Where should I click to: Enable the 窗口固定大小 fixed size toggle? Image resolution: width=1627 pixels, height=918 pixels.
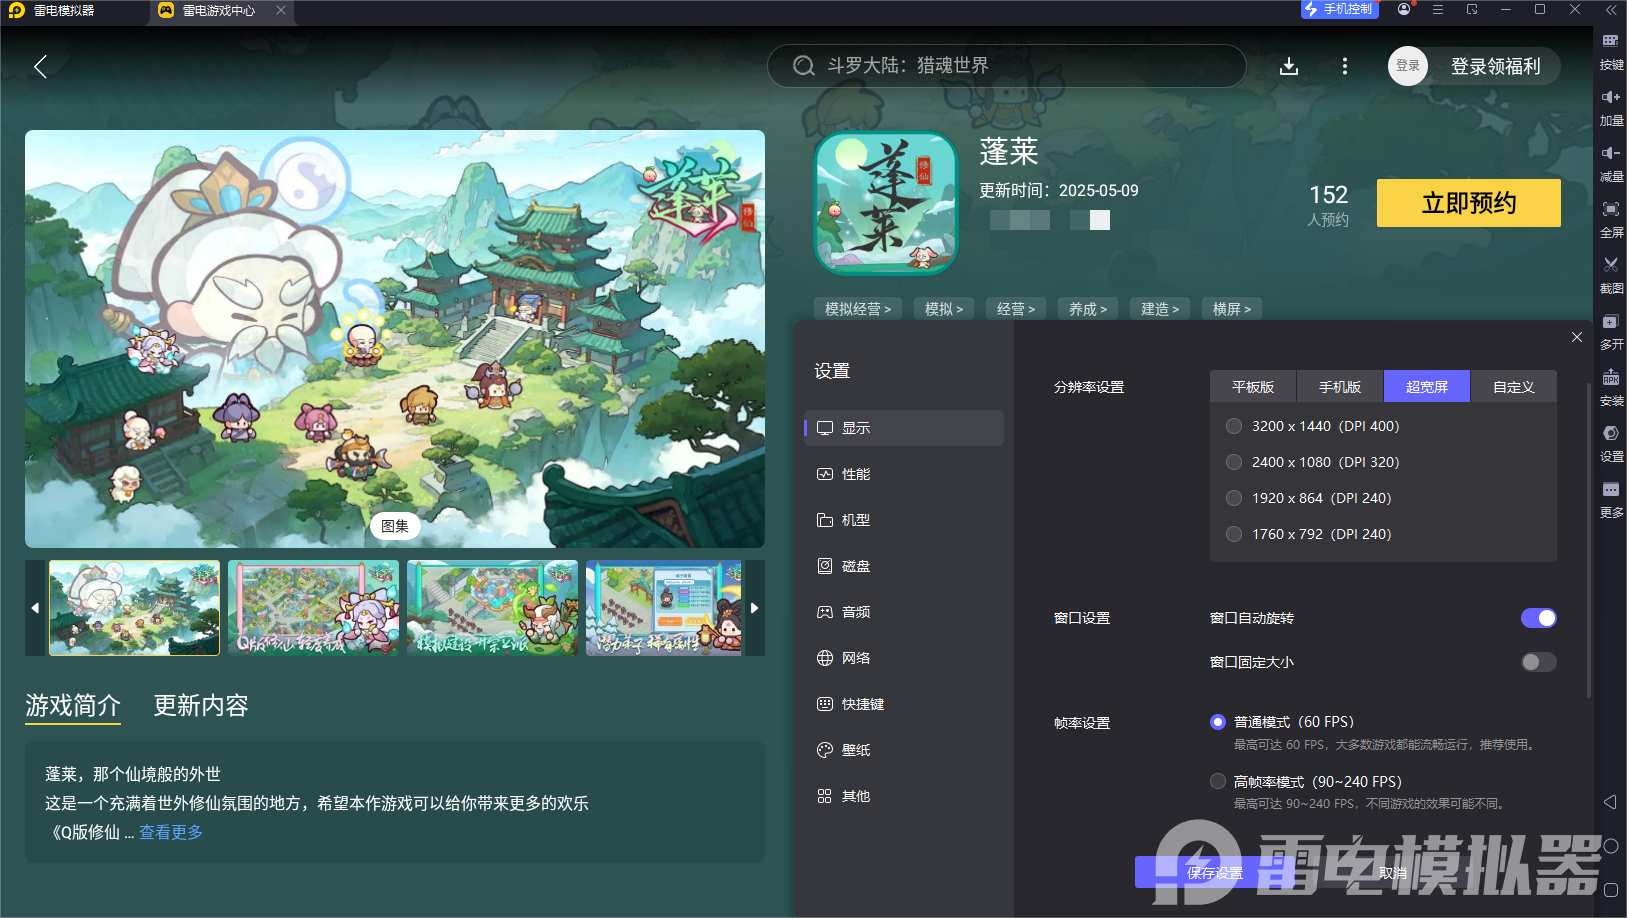[x=1538, y=661]
